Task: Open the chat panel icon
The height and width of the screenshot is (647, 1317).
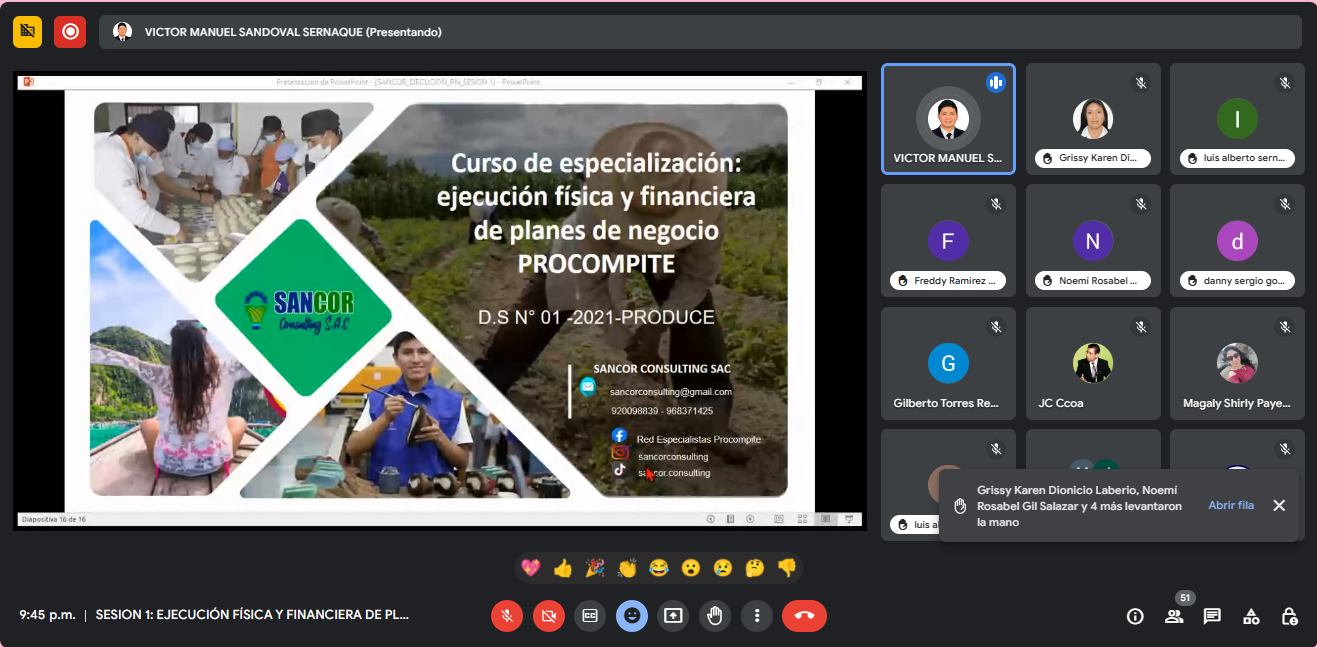Action: 1212,616
